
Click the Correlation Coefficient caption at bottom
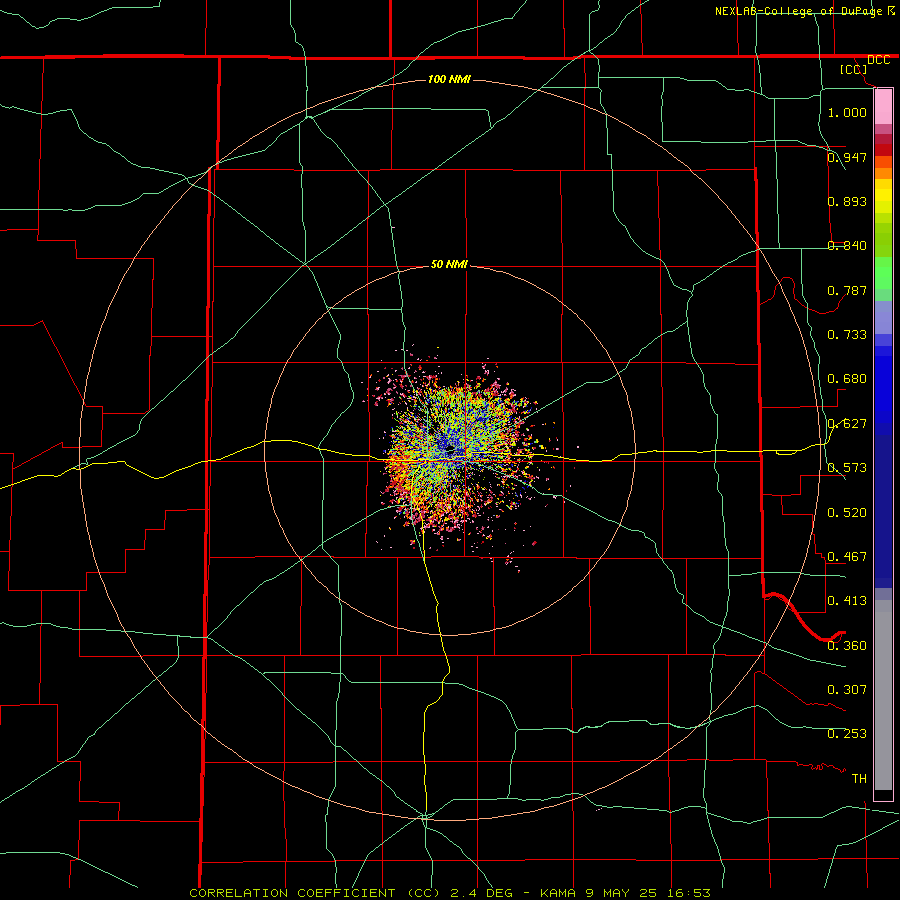click(450, 893)
